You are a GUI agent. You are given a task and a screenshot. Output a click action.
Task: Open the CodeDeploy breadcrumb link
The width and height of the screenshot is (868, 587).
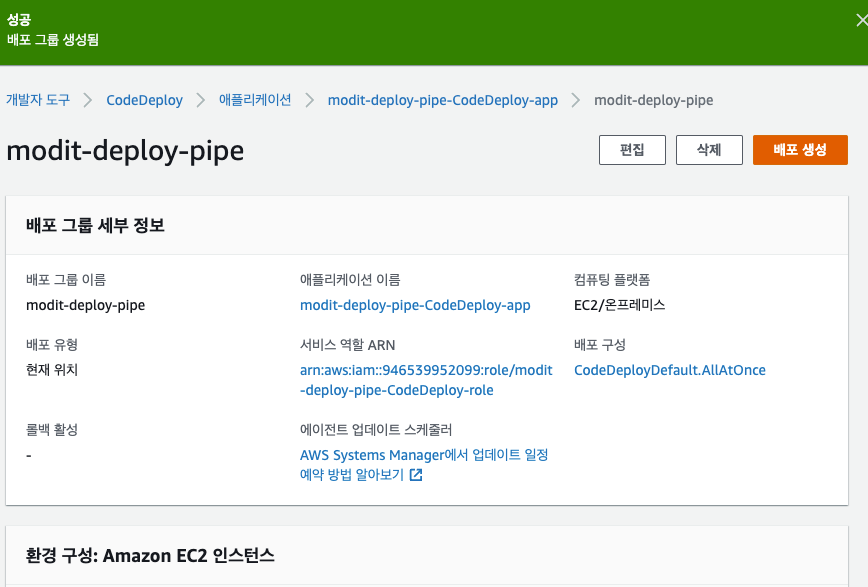click(144, 100)
